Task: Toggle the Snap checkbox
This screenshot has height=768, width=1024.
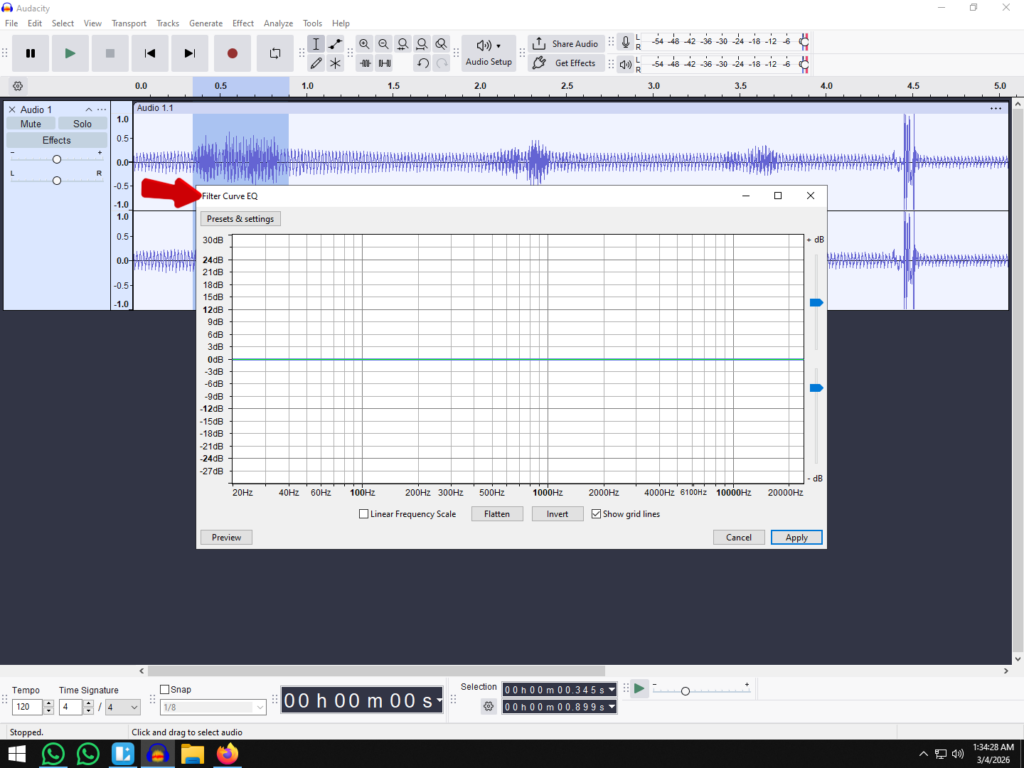Action: (165, 689)
